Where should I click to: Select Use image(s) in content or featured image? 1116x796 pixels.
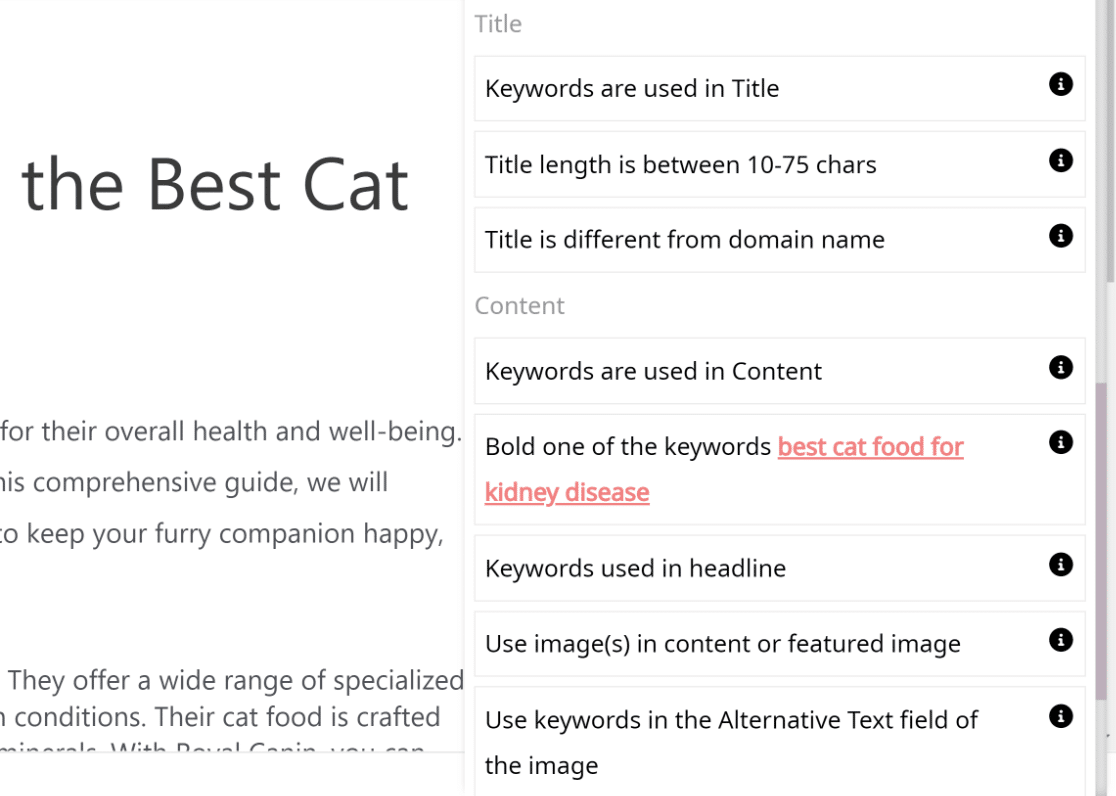(x=779, y=644)
